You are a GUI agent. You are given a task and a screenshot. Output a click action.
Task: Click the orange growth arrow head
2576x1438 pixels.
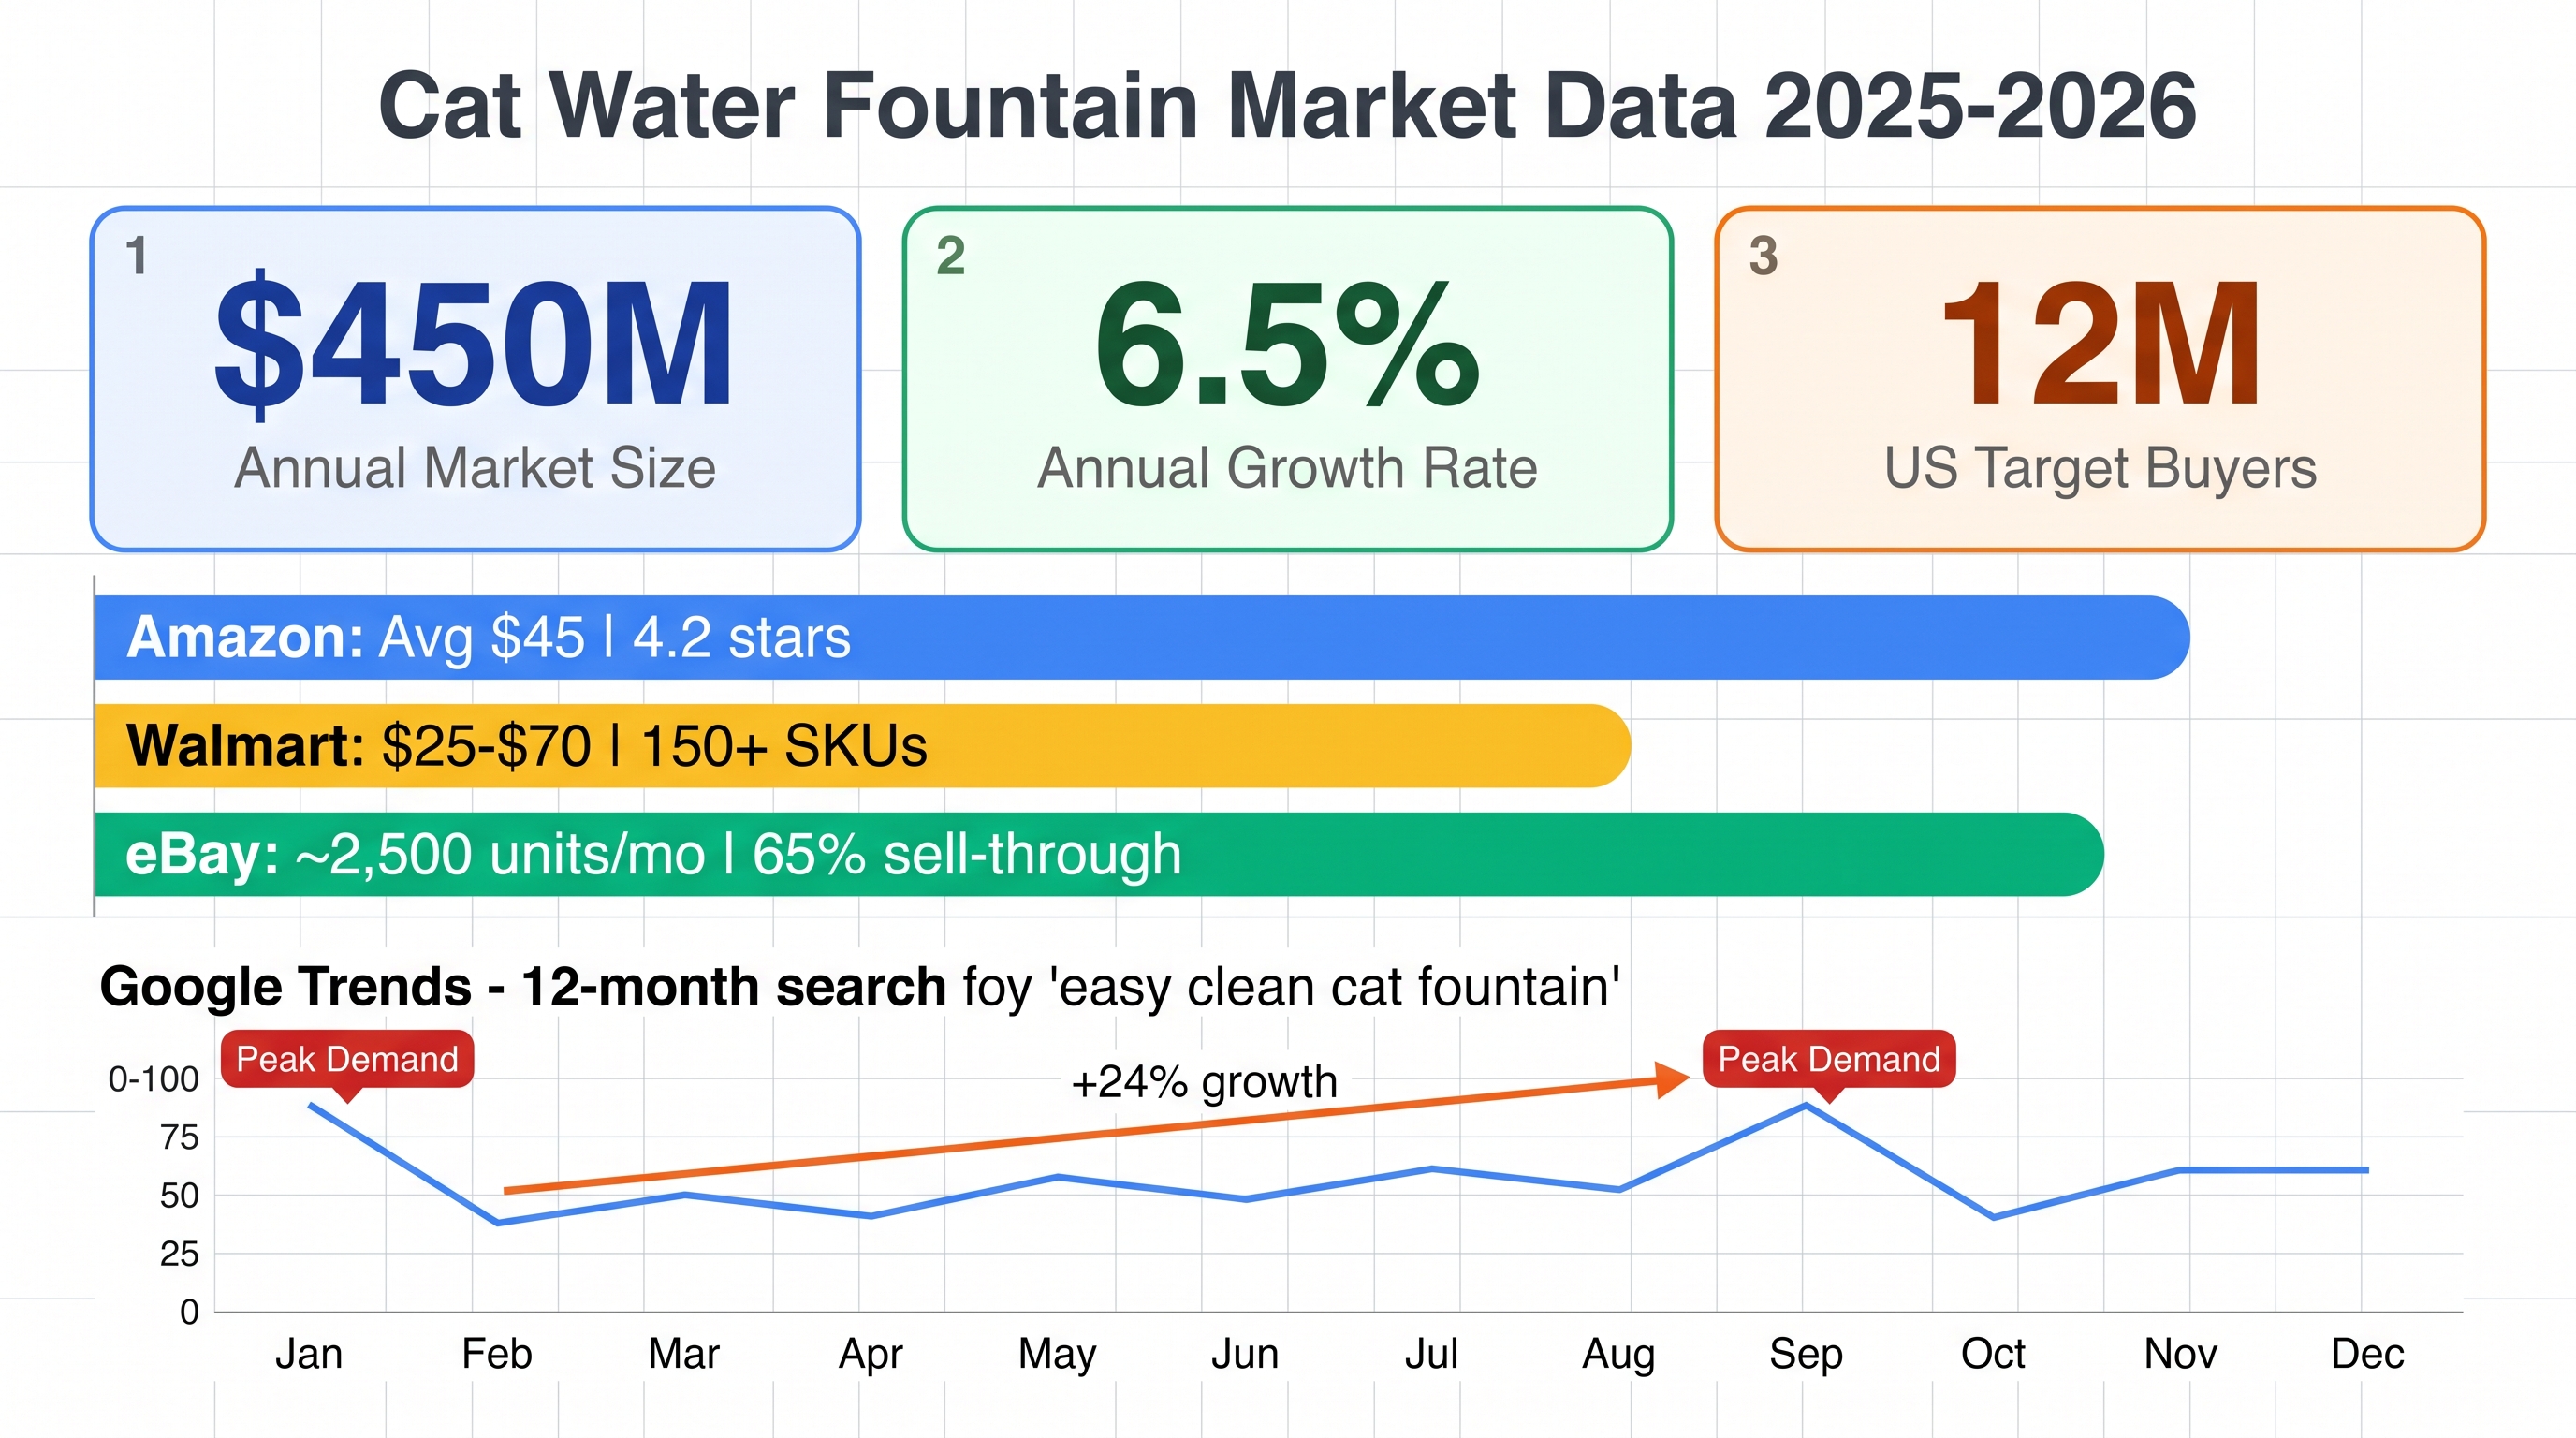point(1671,1079)
